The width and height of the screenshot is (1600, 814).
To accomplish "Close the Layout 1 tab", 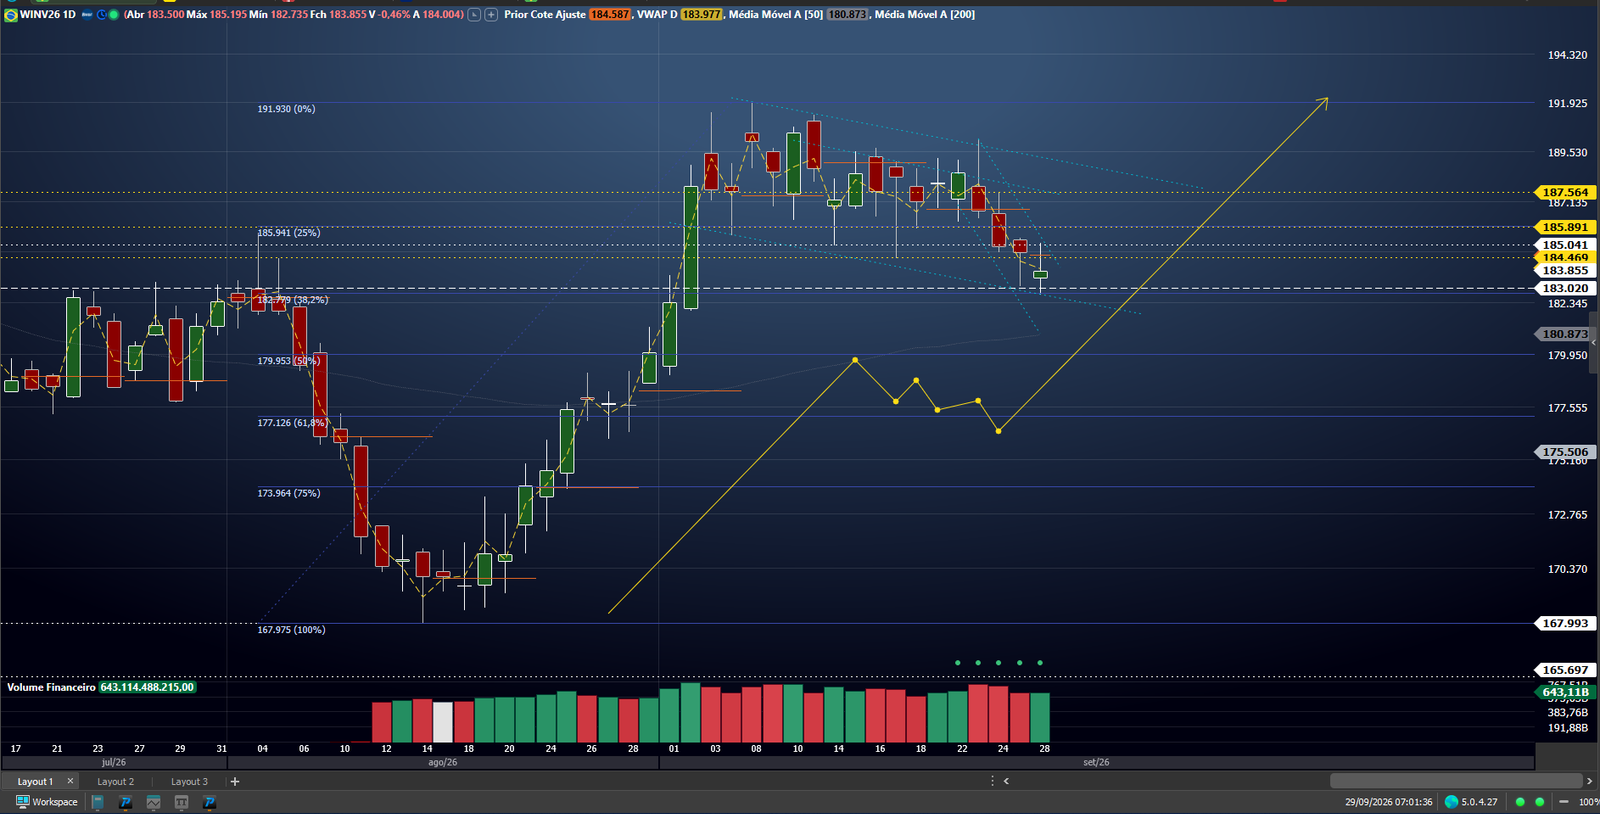I will pos(70,781).
